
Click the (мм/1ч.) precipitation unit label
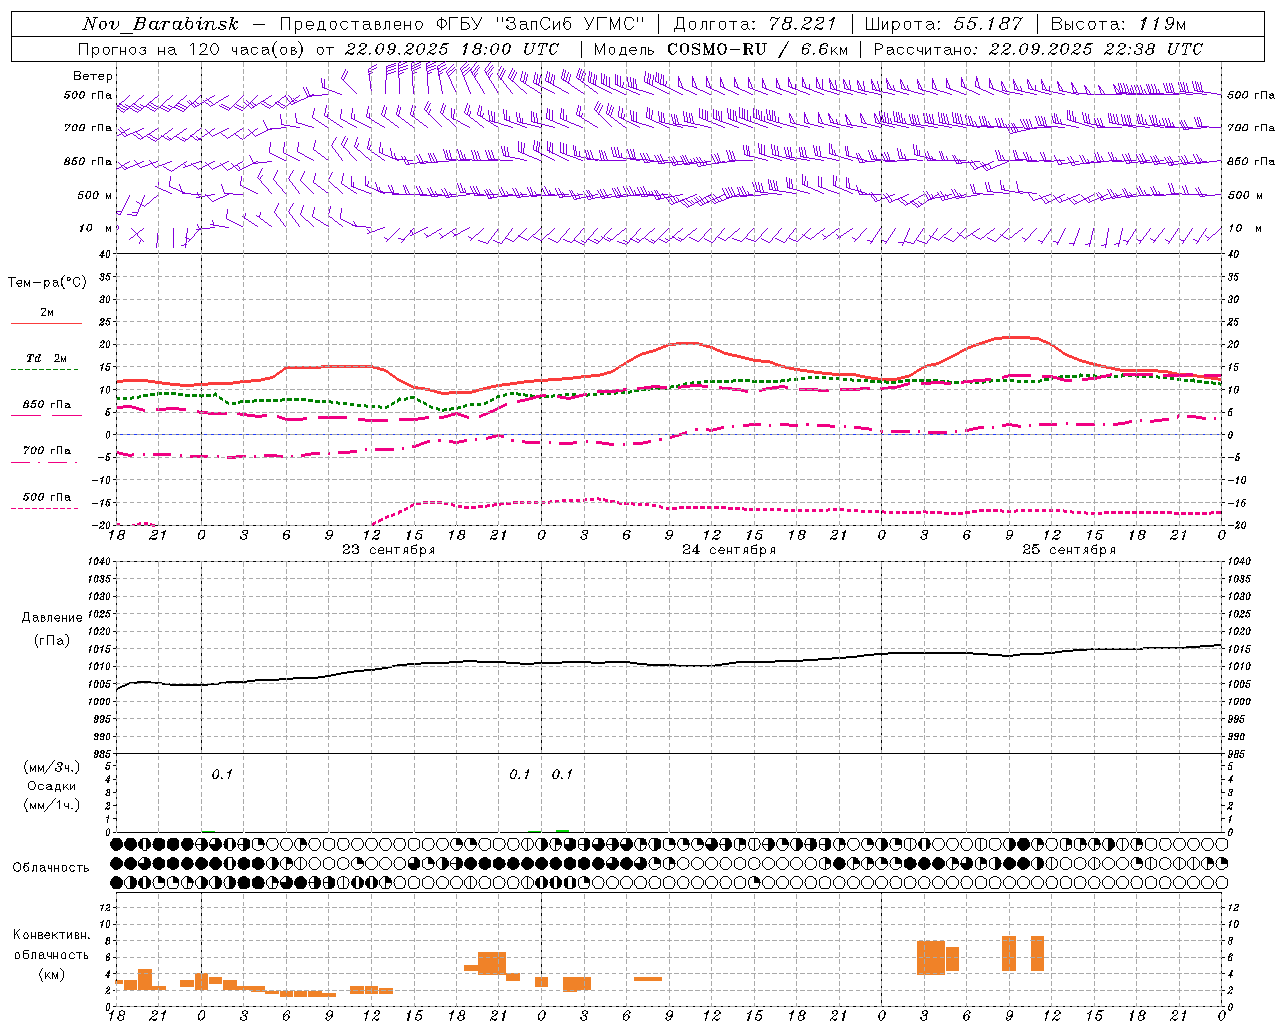pos(52,805)
